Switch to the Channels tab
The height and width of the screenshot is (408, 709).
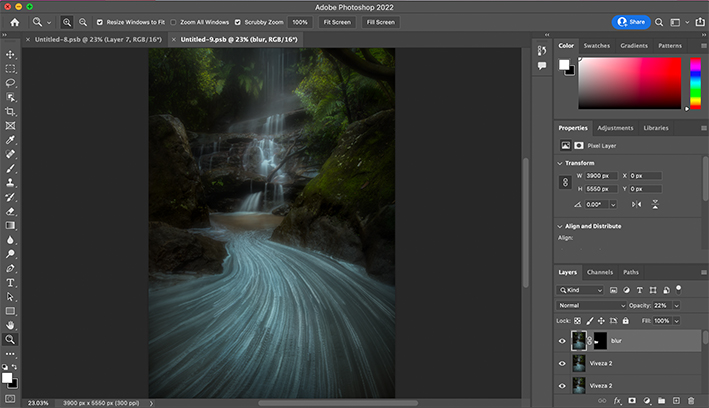600,272
